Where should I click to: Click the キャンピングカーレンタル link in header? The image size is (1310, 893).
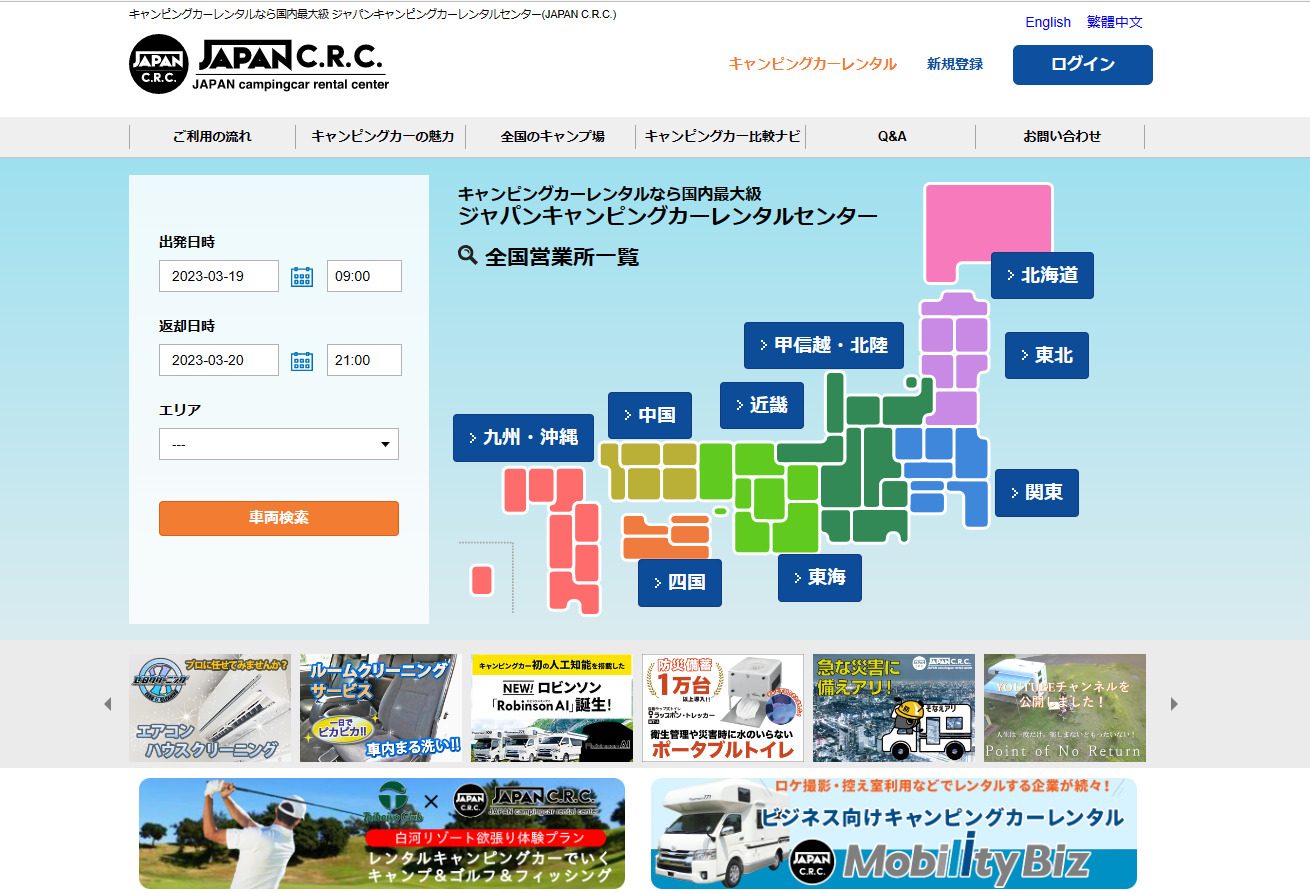click(813, 64)
